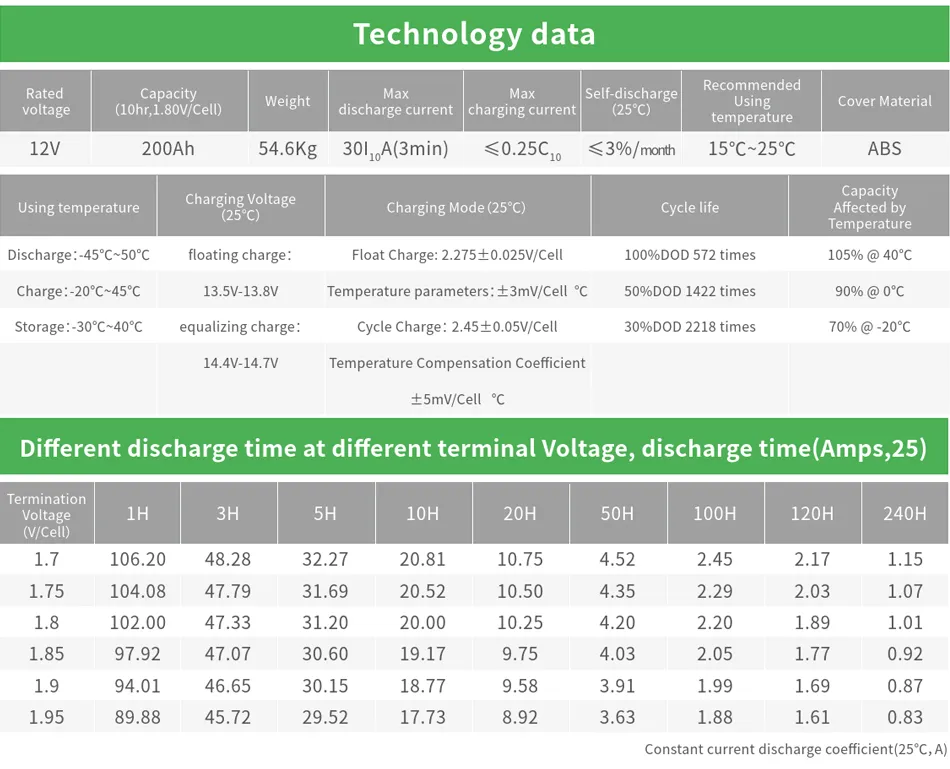
Task: Select the "Rated voltage" column header
Action: (x=45, y=101)
